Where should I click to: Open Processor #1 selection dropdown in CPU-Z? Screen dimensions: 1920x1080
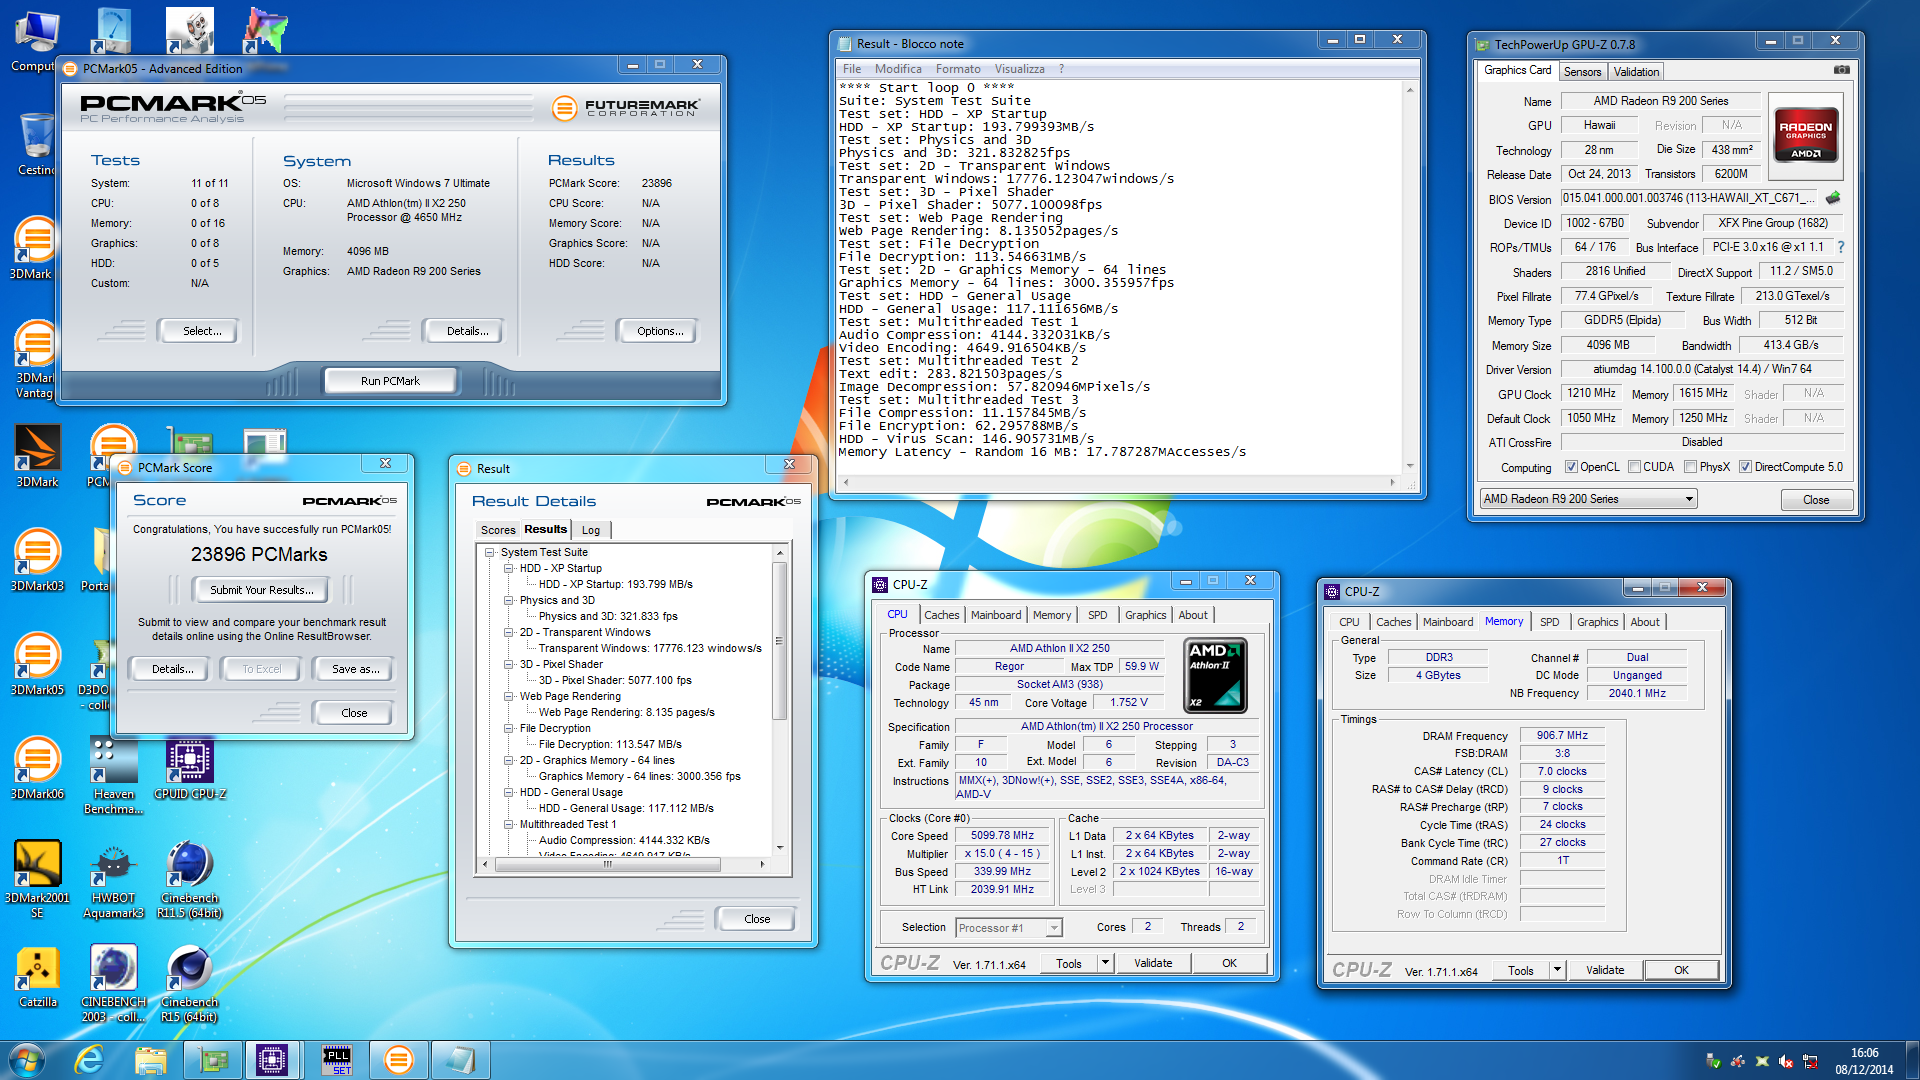(x=1008, y=928)
